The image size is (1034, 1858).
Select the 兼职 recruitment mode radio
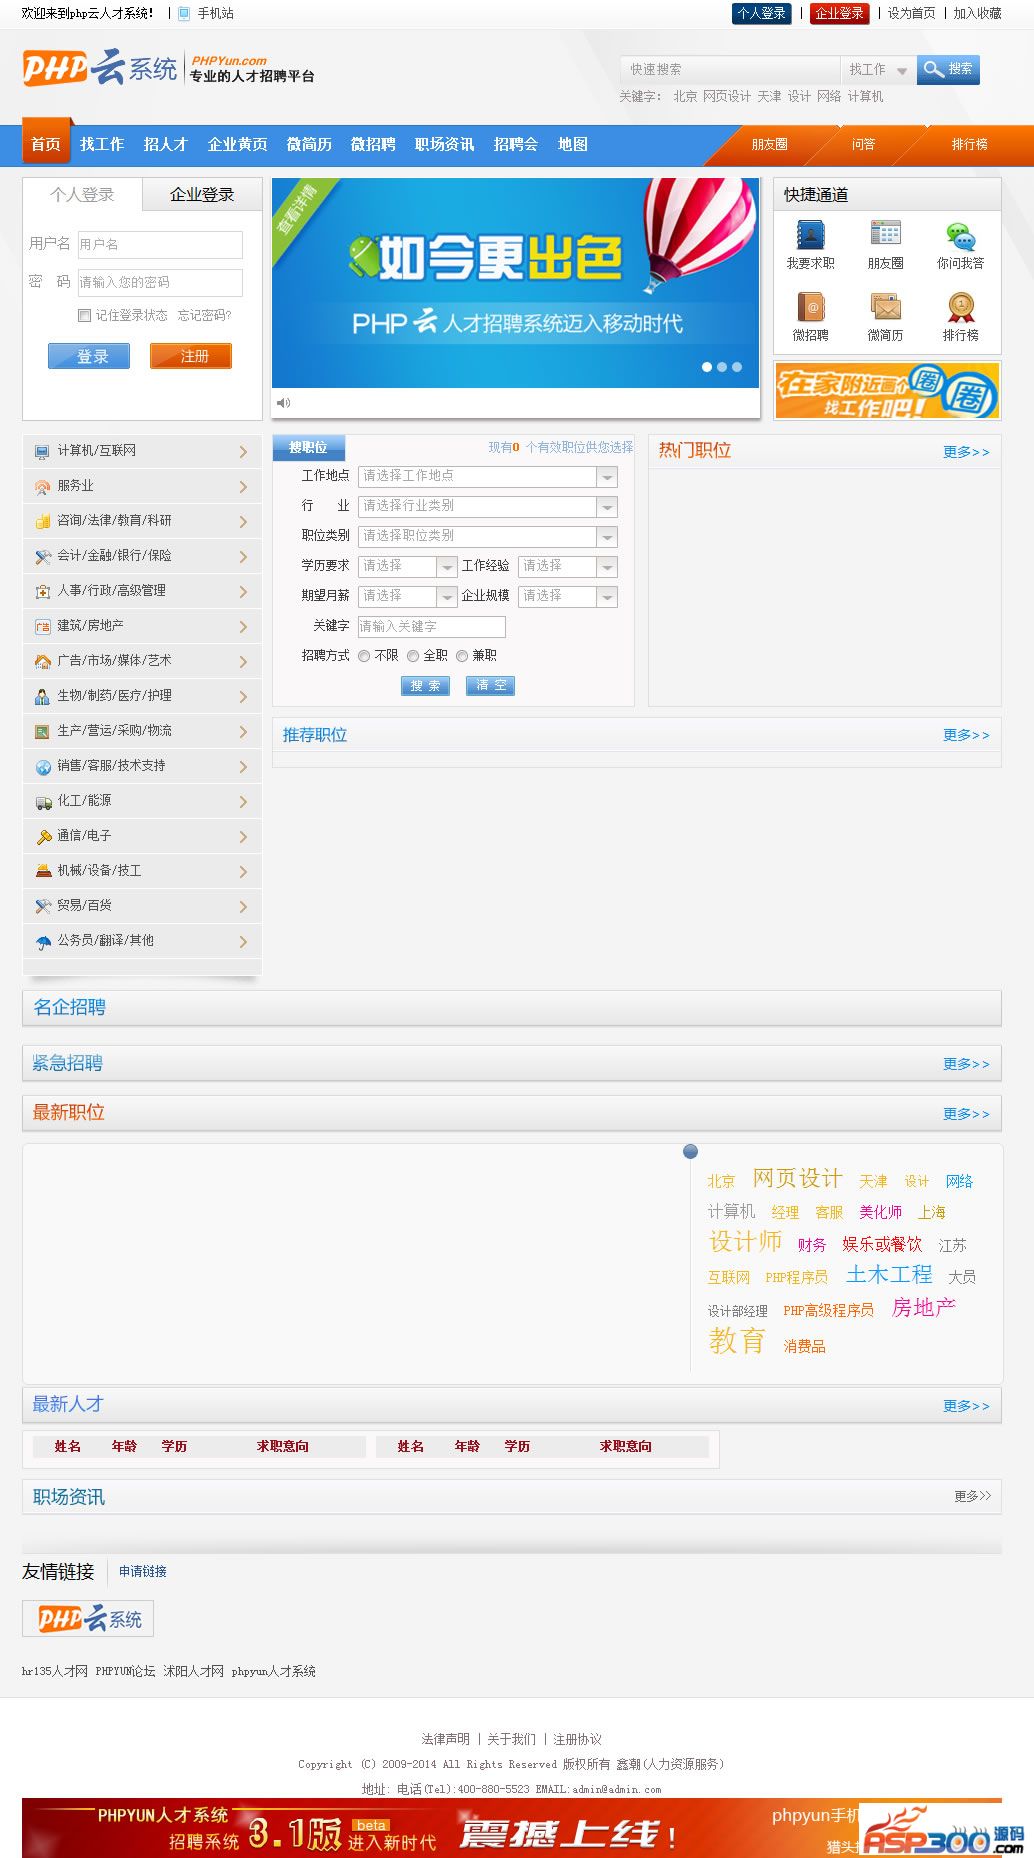462,656
